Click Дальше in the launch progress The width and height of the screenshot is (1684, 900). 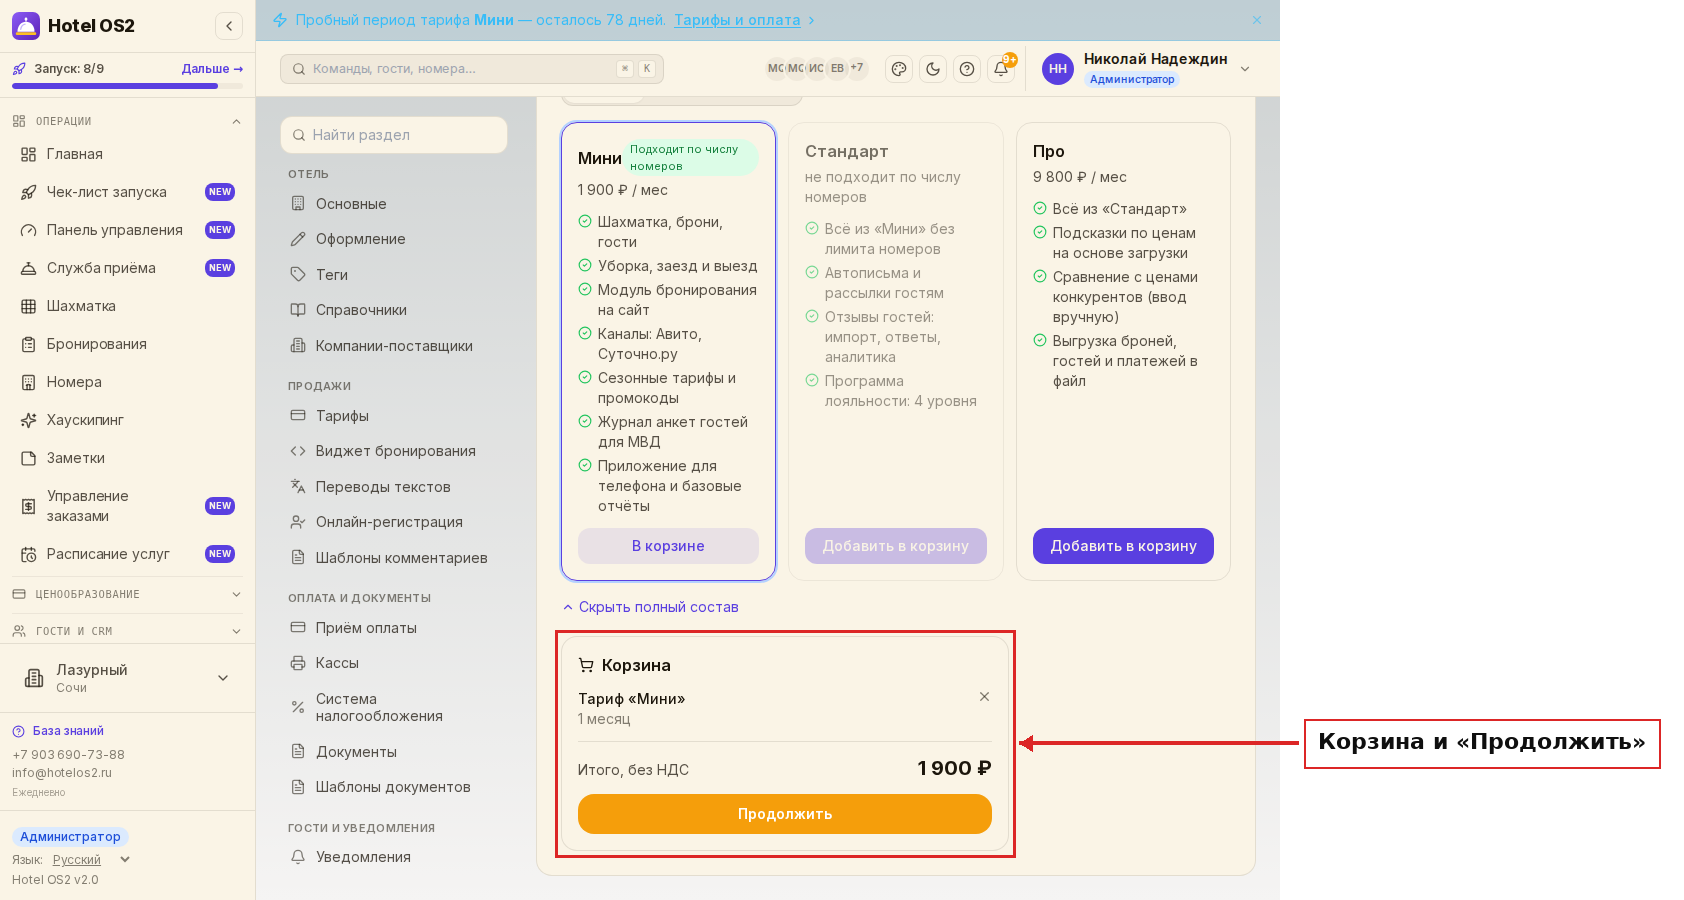212,69
